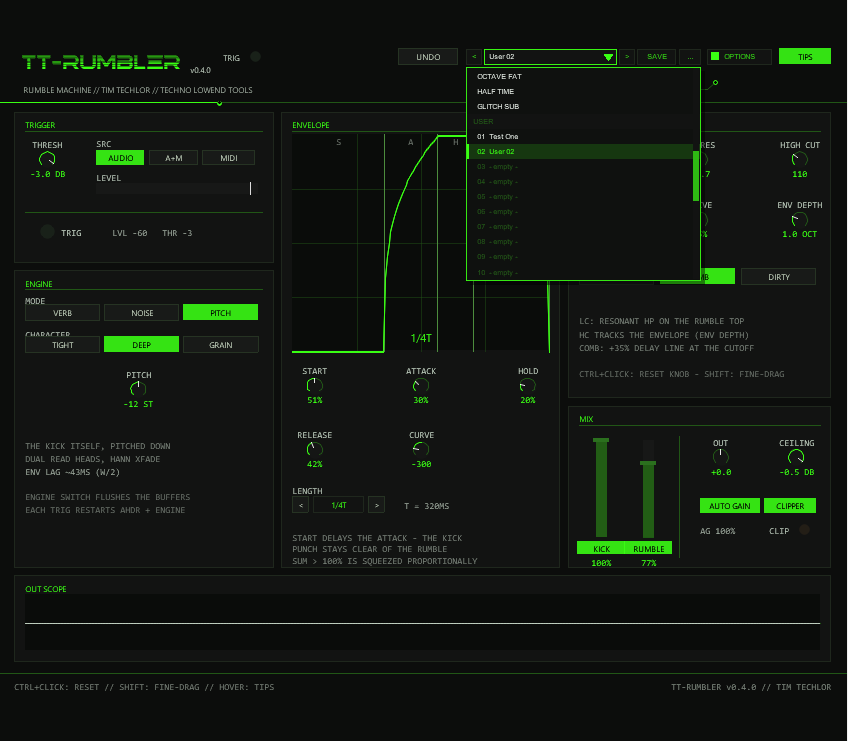Select preset 02 User 02

(x=580, y=151)
